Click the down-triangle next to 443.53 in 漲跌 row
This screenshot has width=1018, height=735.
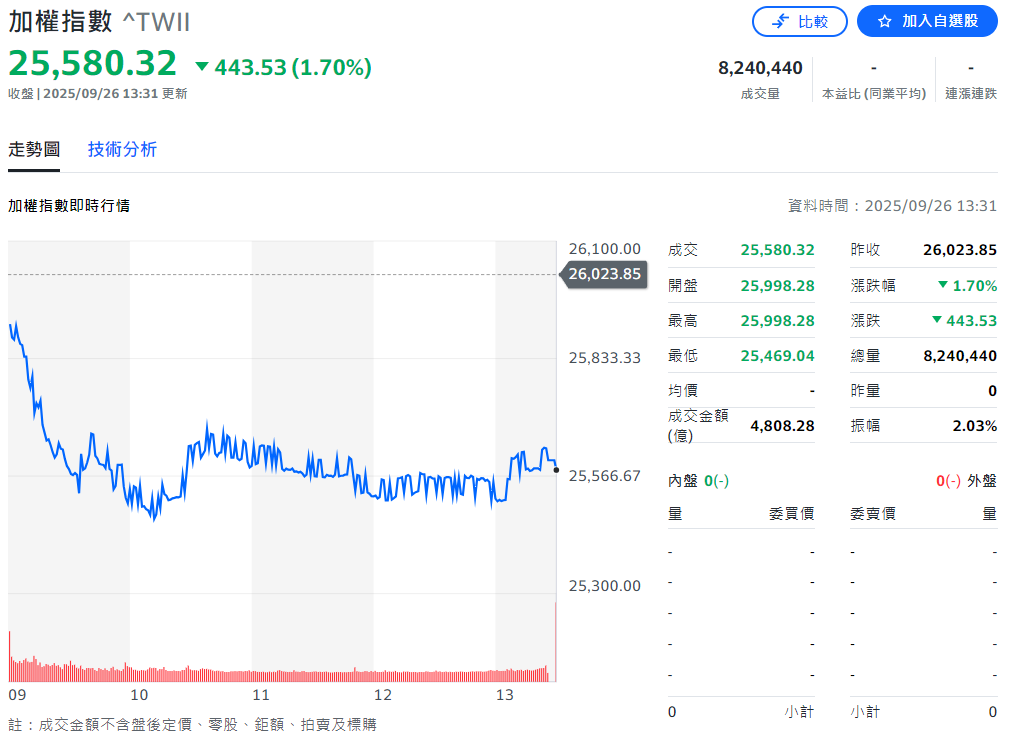click(936, 320)
